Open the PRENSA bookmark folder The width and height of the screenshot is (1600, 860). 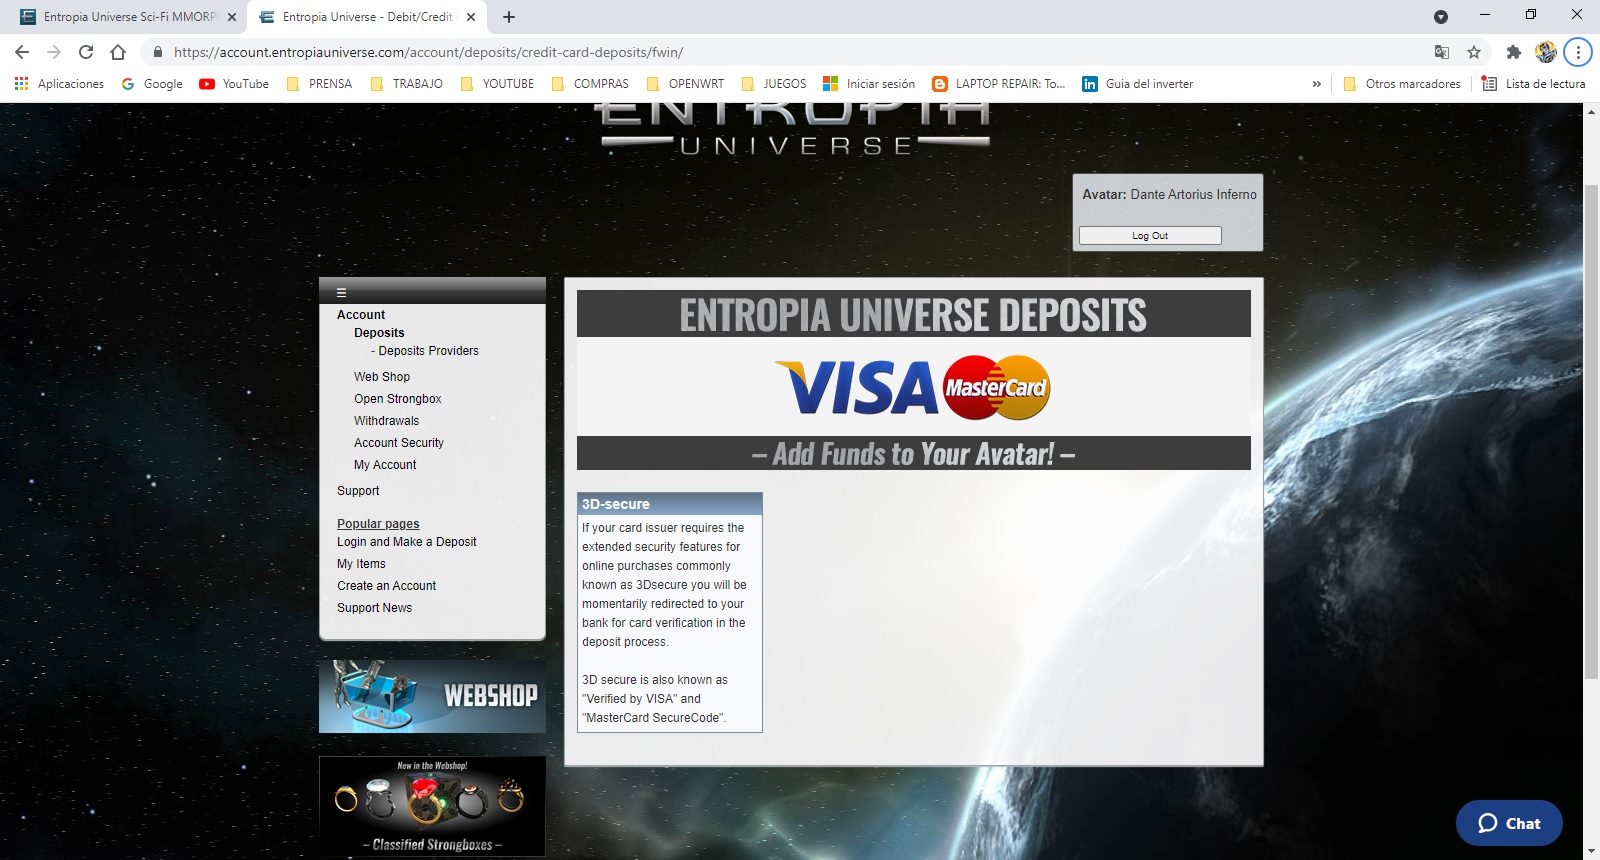(319, 84)
